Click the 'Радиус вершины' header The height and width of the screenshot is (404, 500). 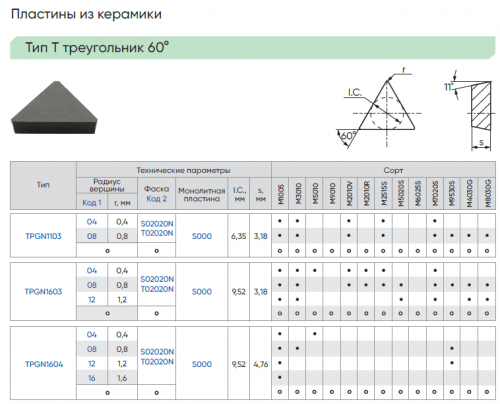pyautogui.click(x=107, y=185)
